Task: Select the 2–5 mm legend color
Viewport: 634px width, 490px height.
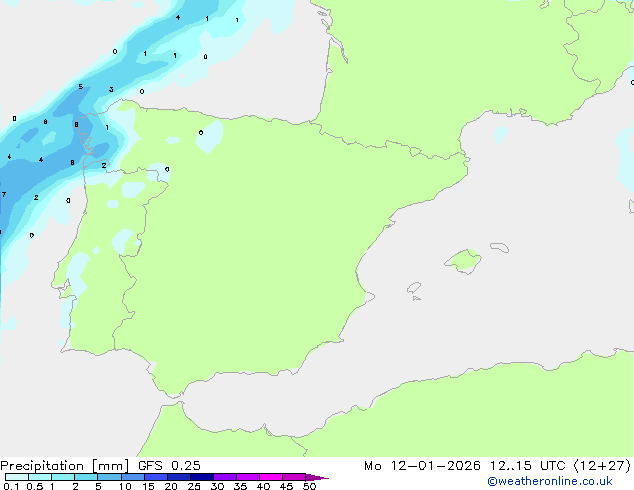Action: [86, 477]
